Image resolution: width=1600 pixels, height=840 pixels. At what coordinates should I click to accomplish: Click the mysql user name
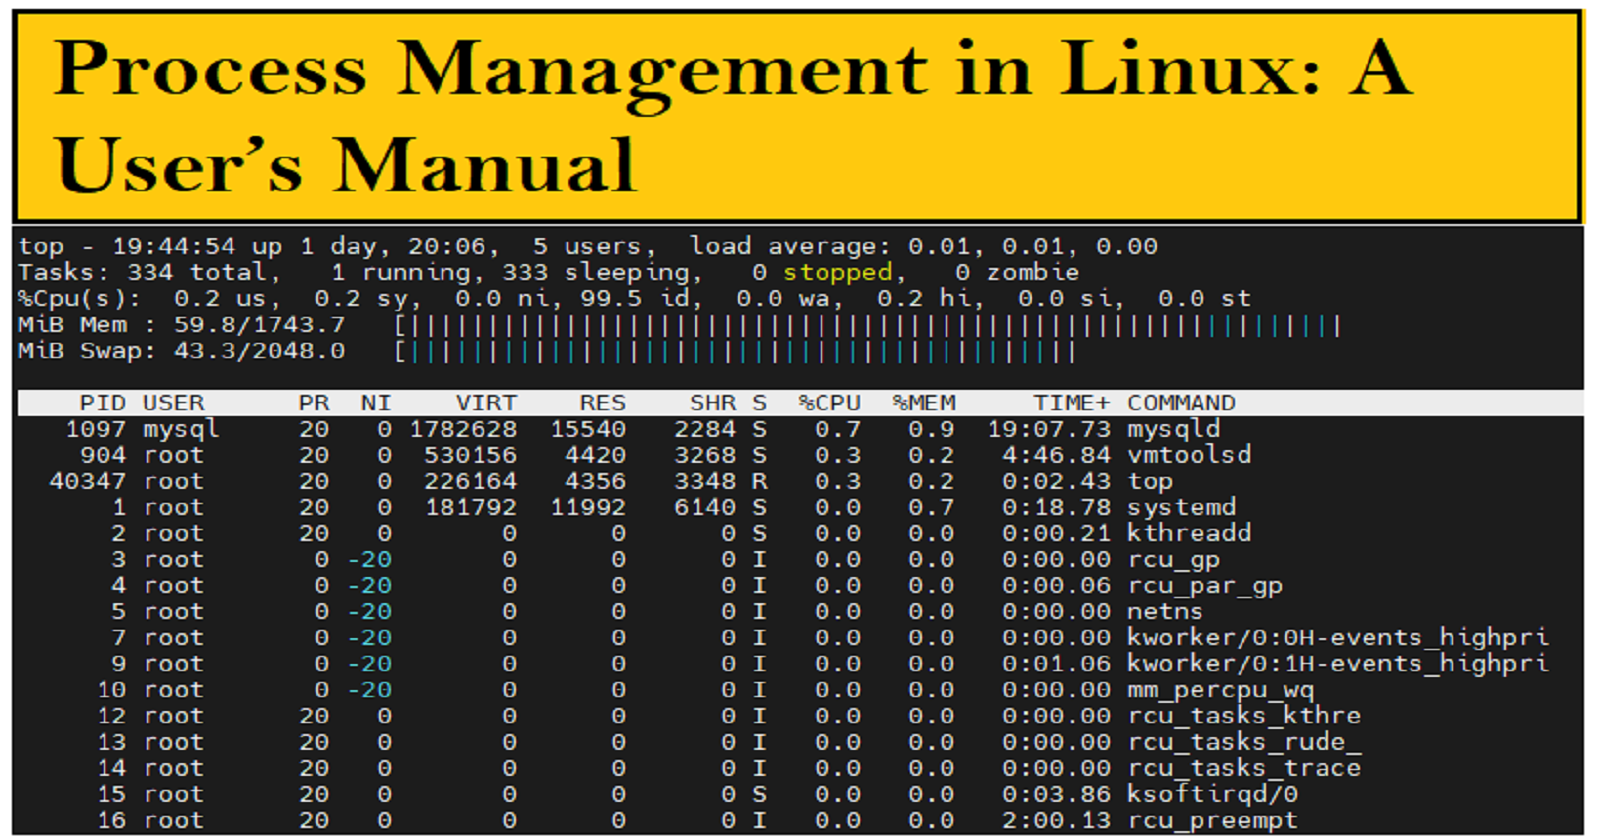tap(181, 430)
